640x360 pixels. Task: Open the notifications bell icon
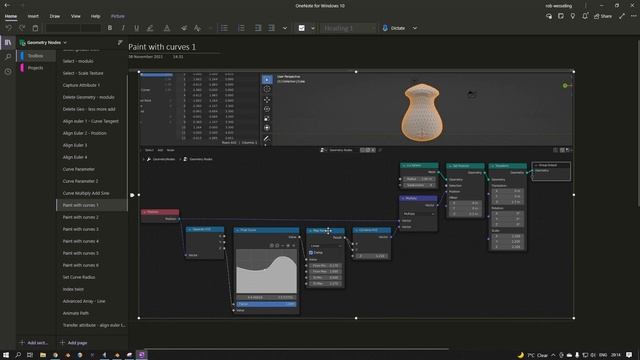(x=585, y=16)
